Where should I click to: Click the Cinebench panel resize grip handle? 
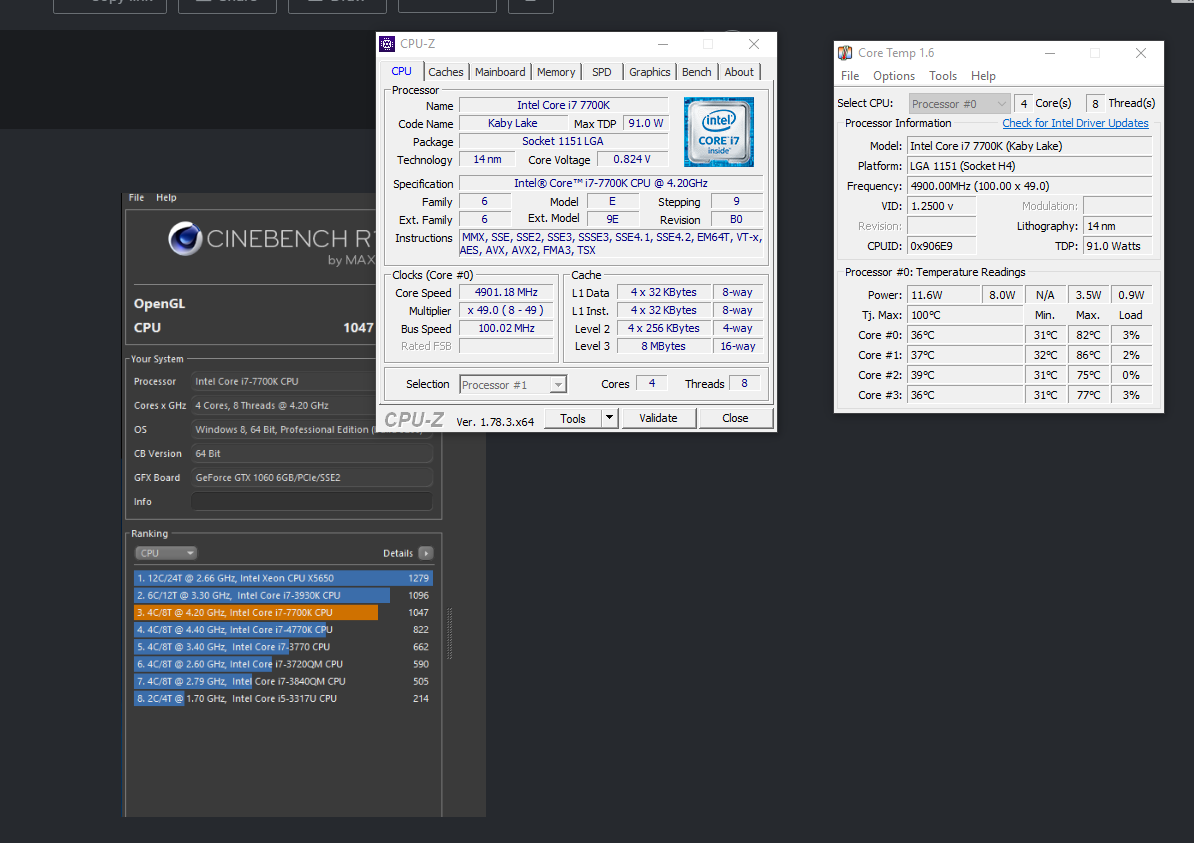point(449,634)
